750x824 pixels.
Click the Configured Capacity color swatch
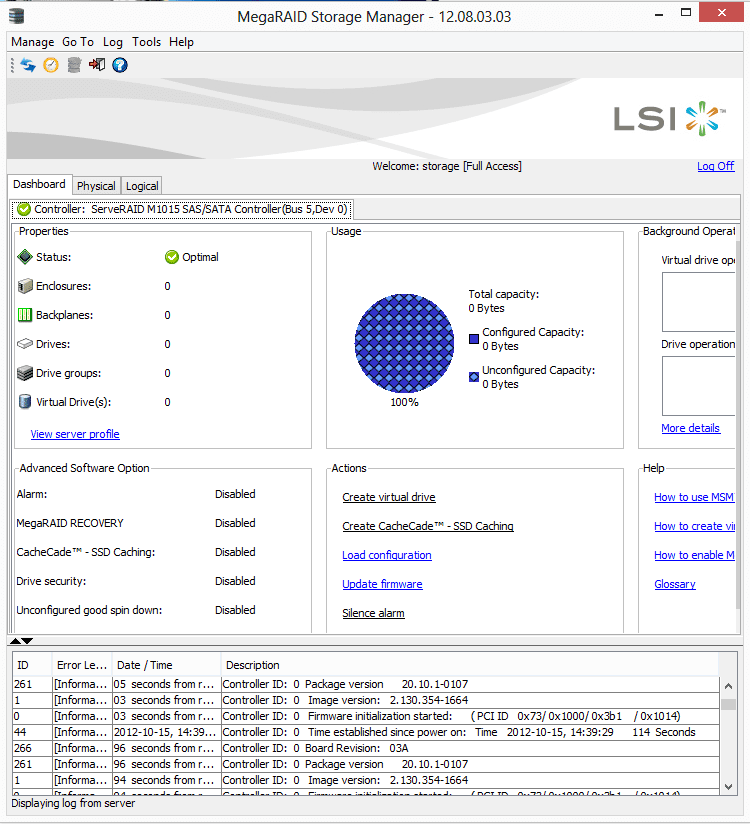coord(474,339)
